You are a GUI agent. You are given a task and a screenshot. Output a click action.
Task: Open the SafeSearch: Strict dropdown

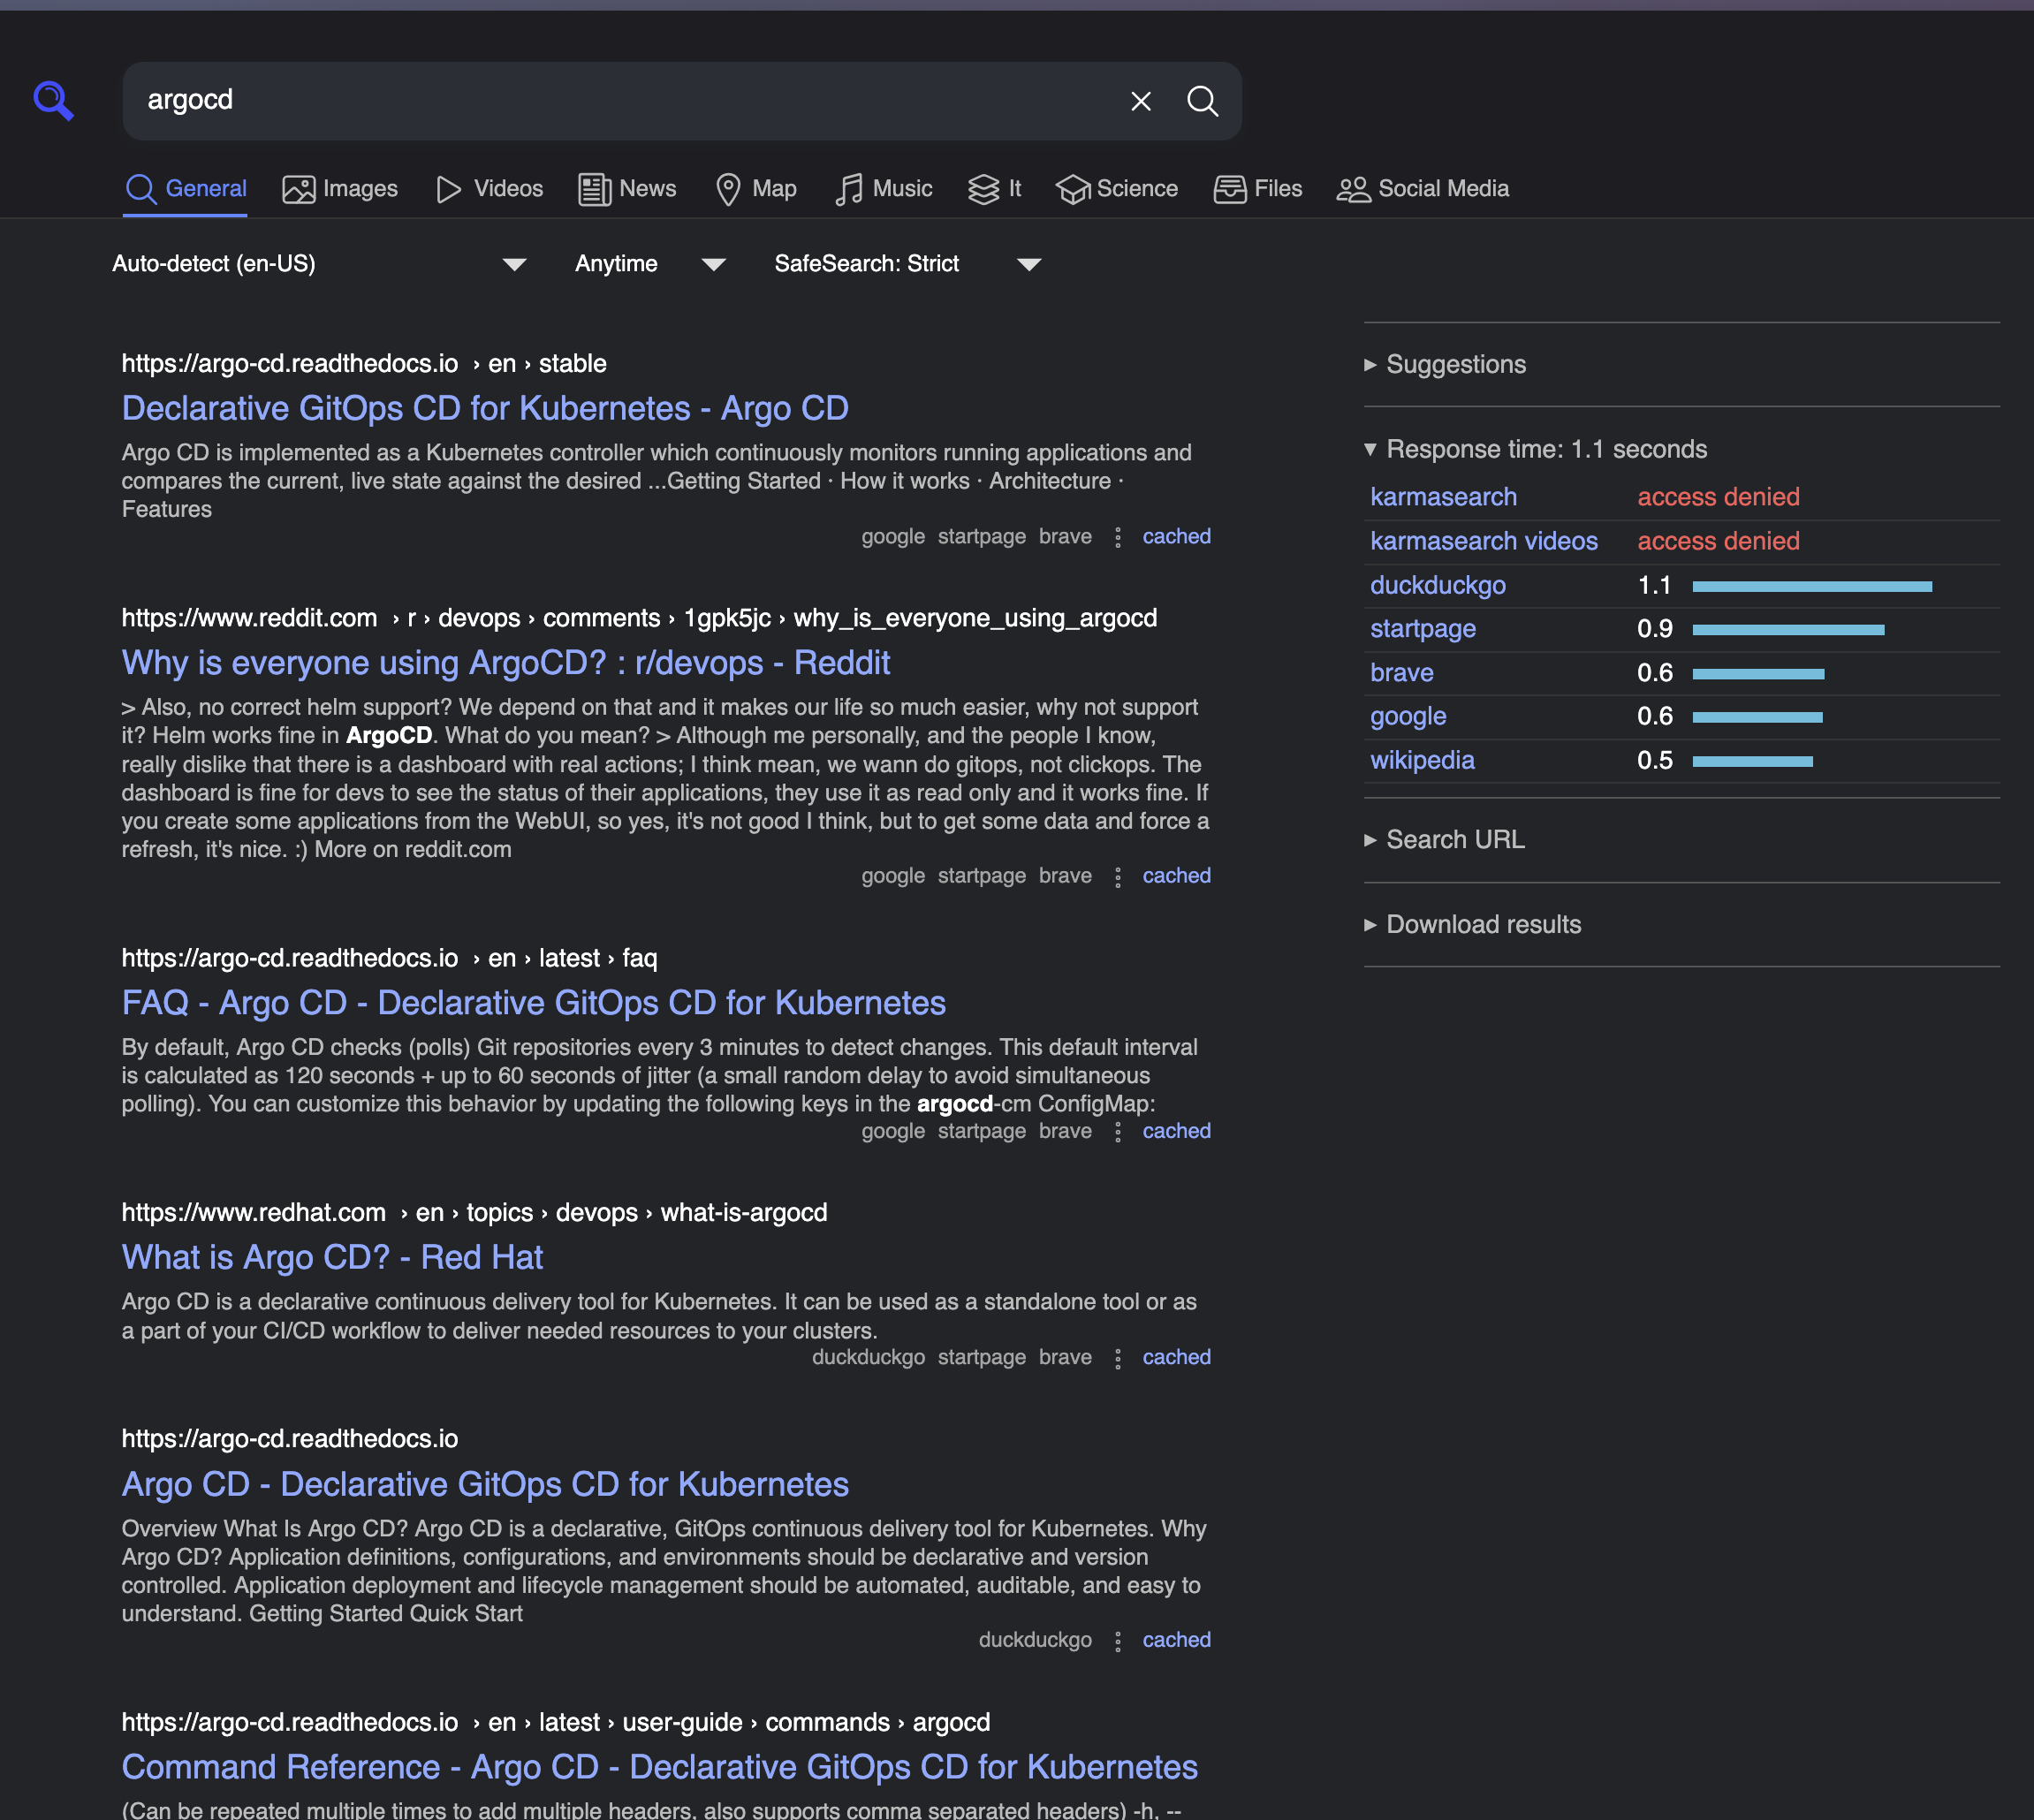(908, 264)
